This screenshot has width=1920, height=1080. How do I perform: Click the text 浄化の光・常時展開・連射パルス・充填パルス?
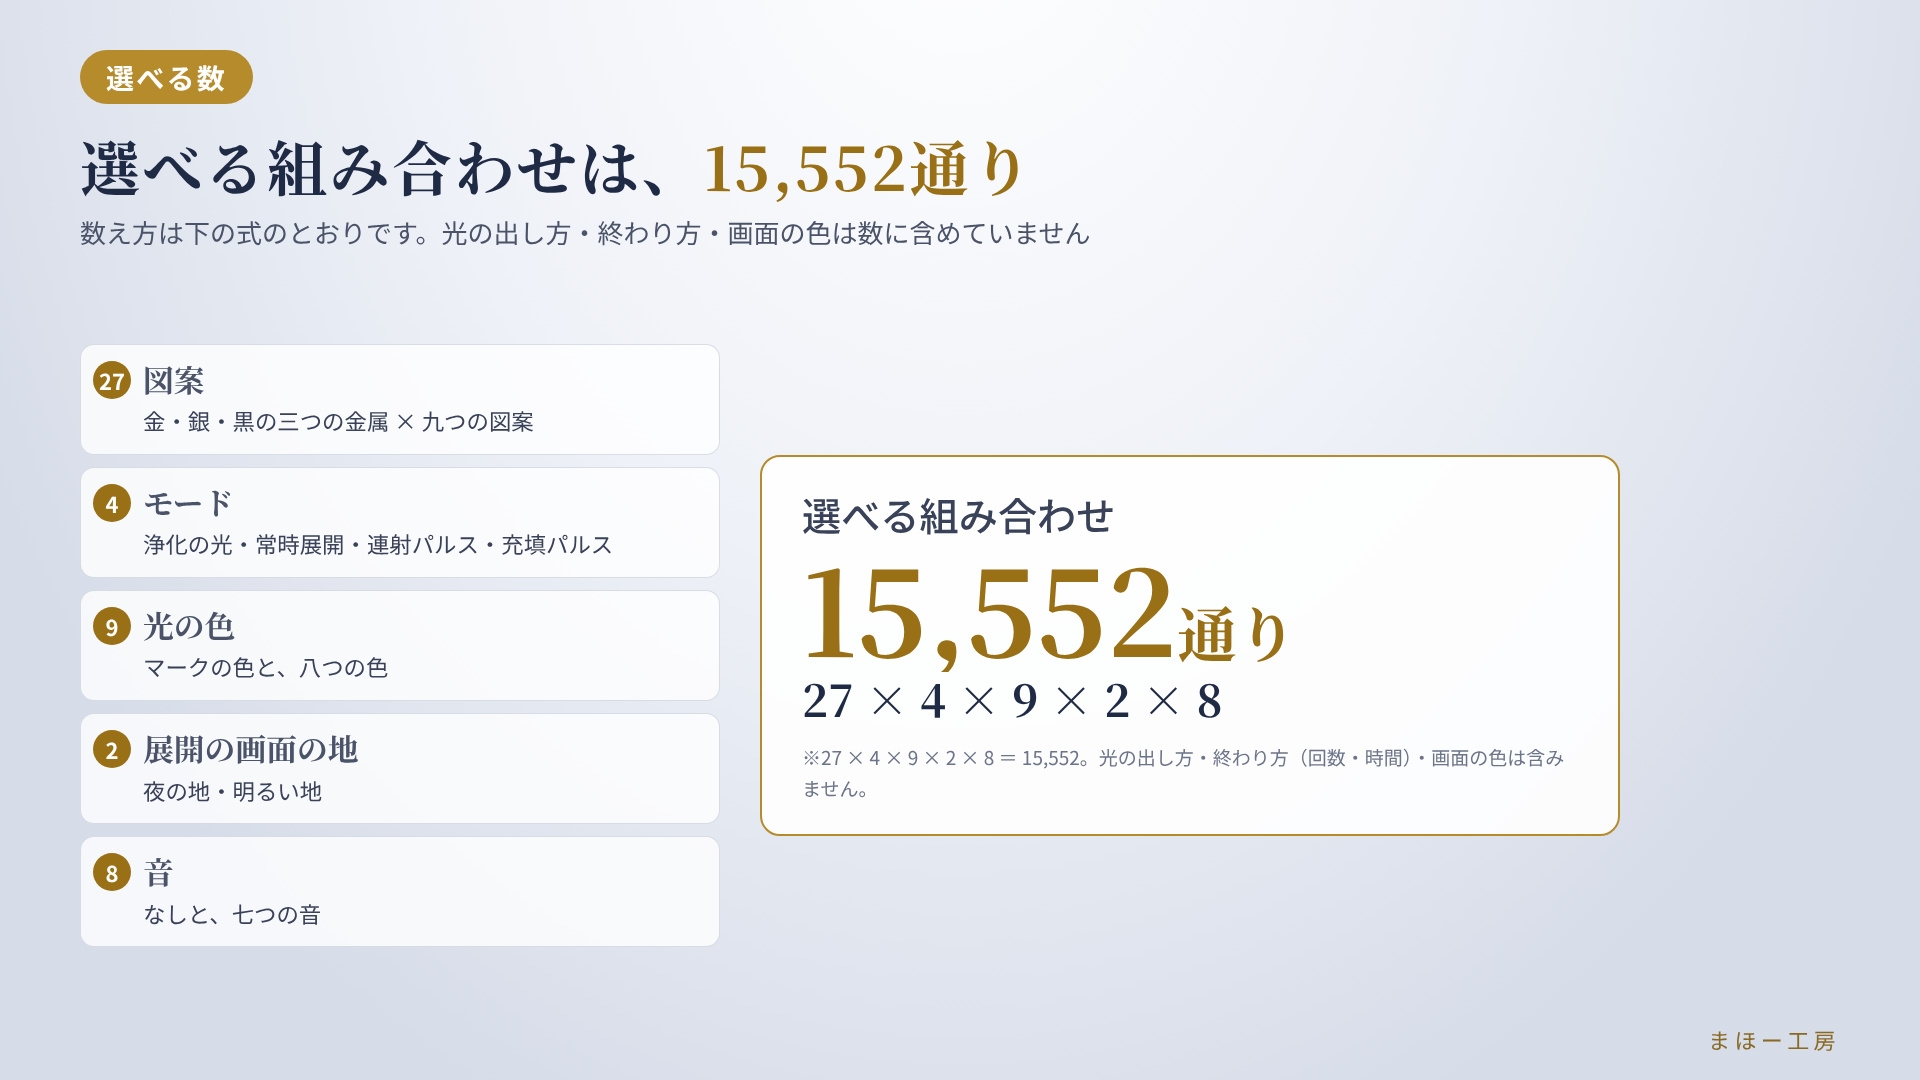click(x=377, y=545)
